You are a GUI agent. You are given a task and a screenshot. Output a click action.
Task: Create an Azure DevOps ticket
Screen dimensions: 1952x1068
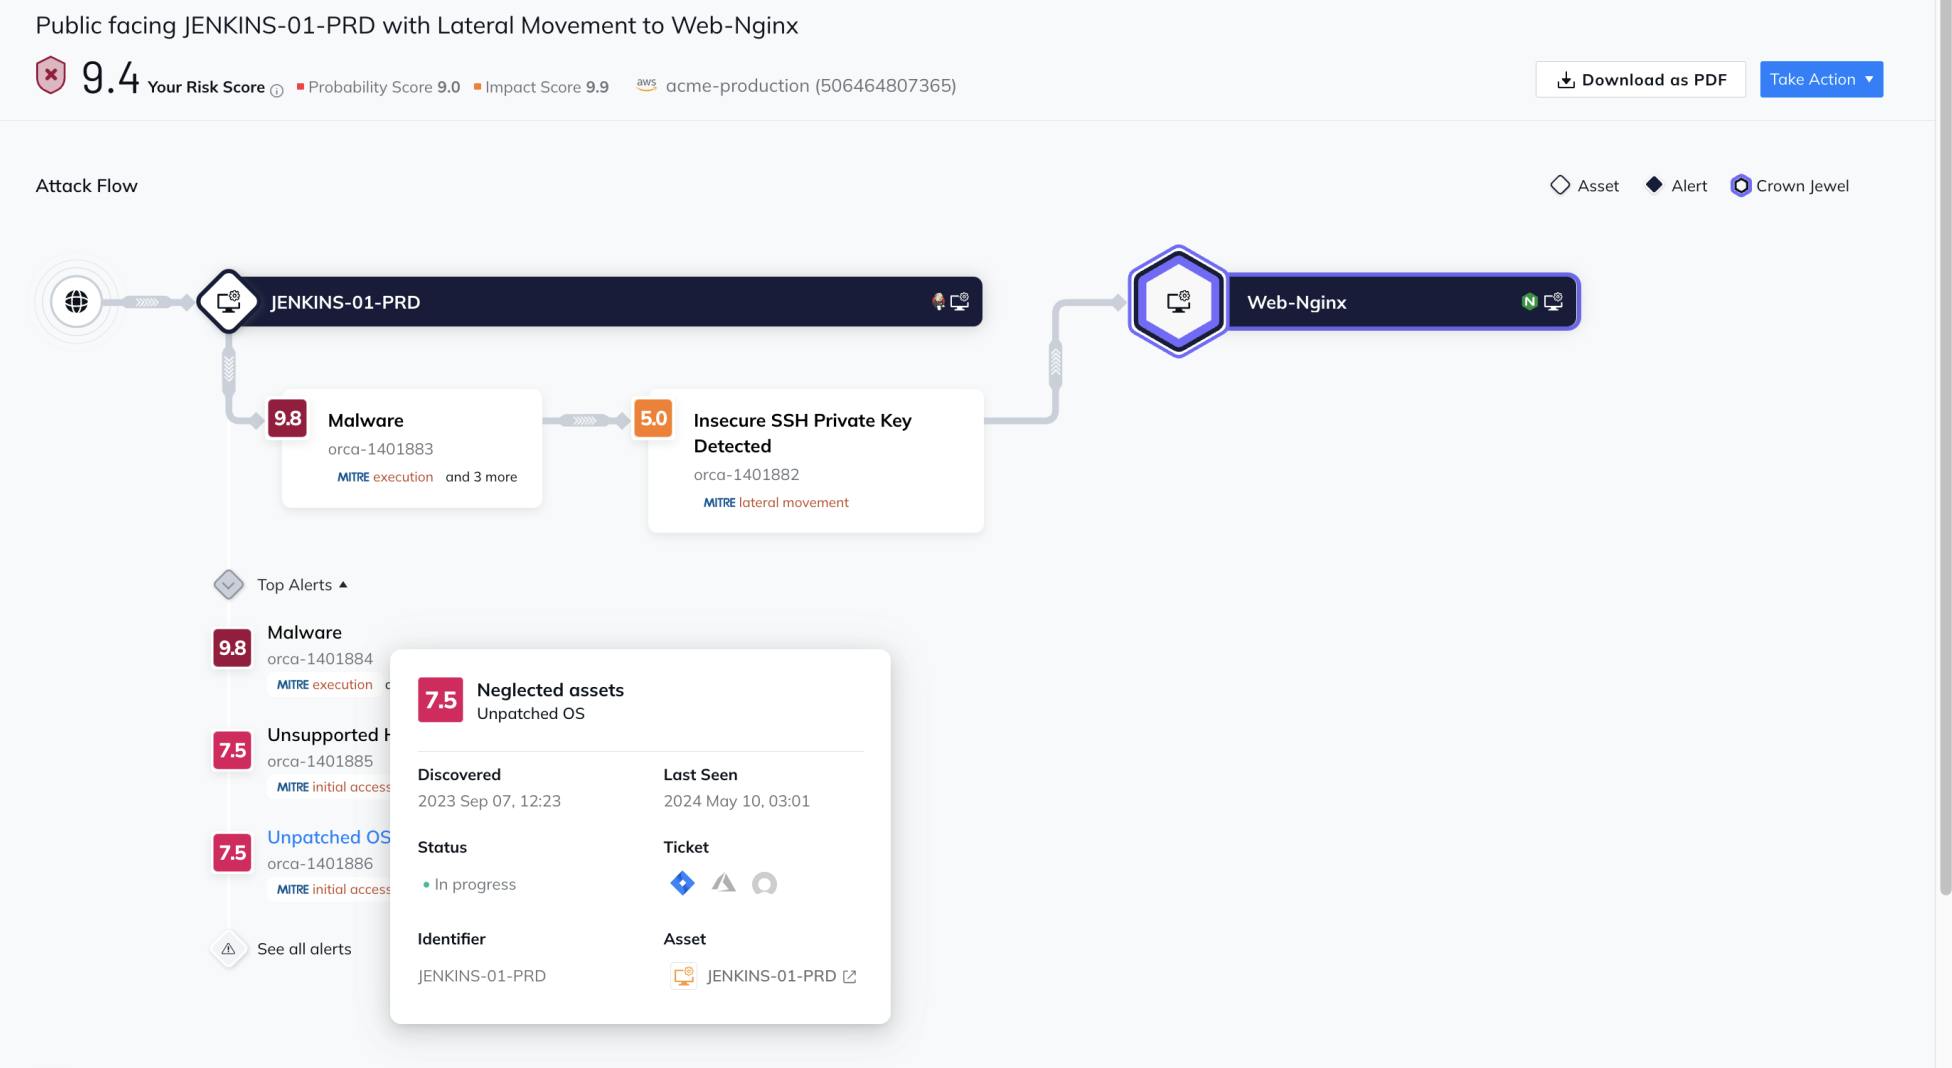coord(723,883)
